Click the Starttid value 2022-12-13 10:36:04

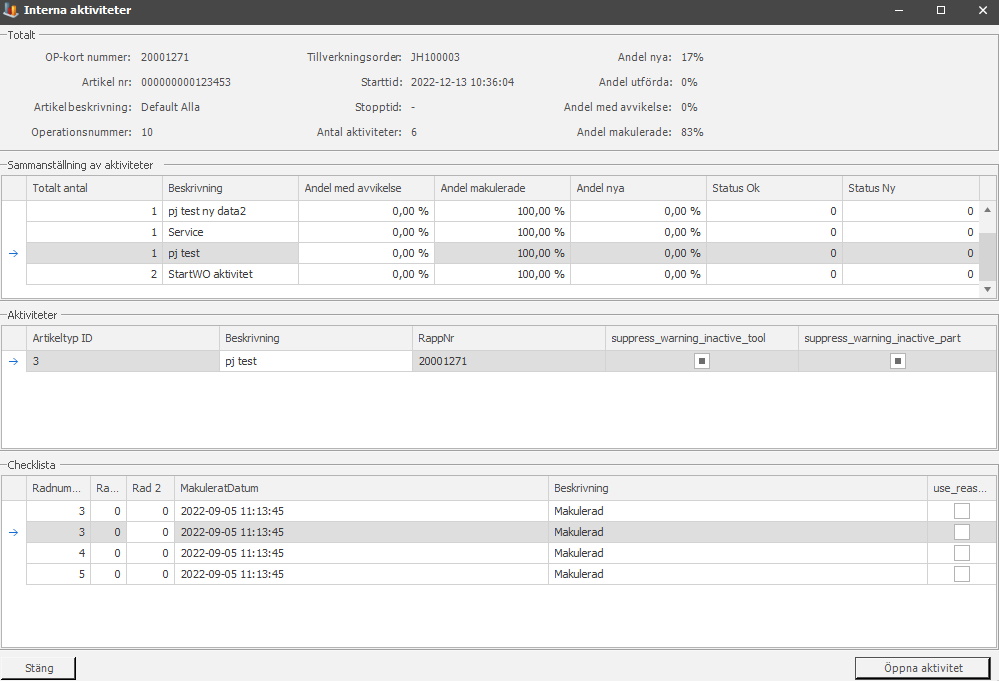pos(462,82)
